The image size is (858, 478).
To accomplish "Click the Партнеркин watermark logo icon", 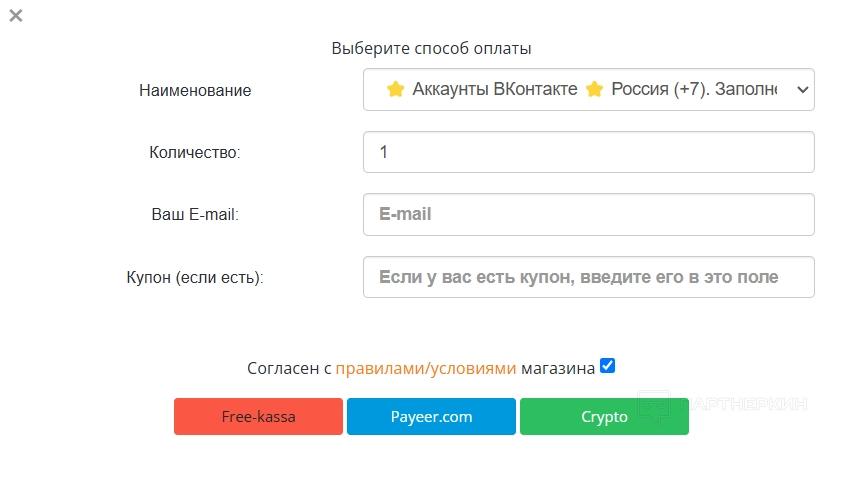I will point(654,405).
